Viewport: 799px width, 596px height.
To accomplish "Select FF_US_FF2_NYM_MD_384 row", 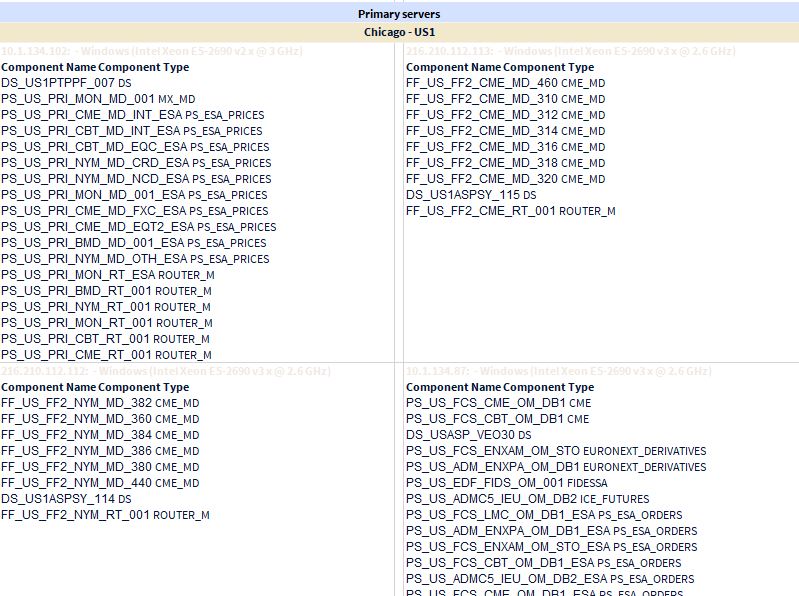I will (100, 435).
